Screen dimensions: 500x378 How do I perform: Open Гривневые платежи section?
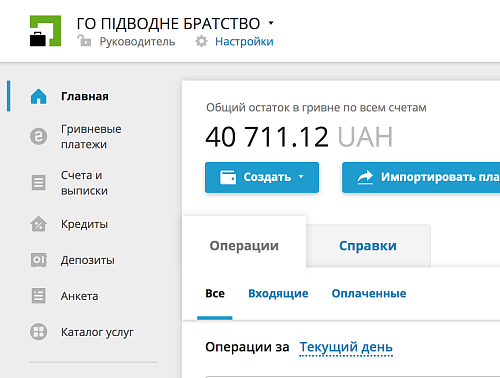point(91,137)
